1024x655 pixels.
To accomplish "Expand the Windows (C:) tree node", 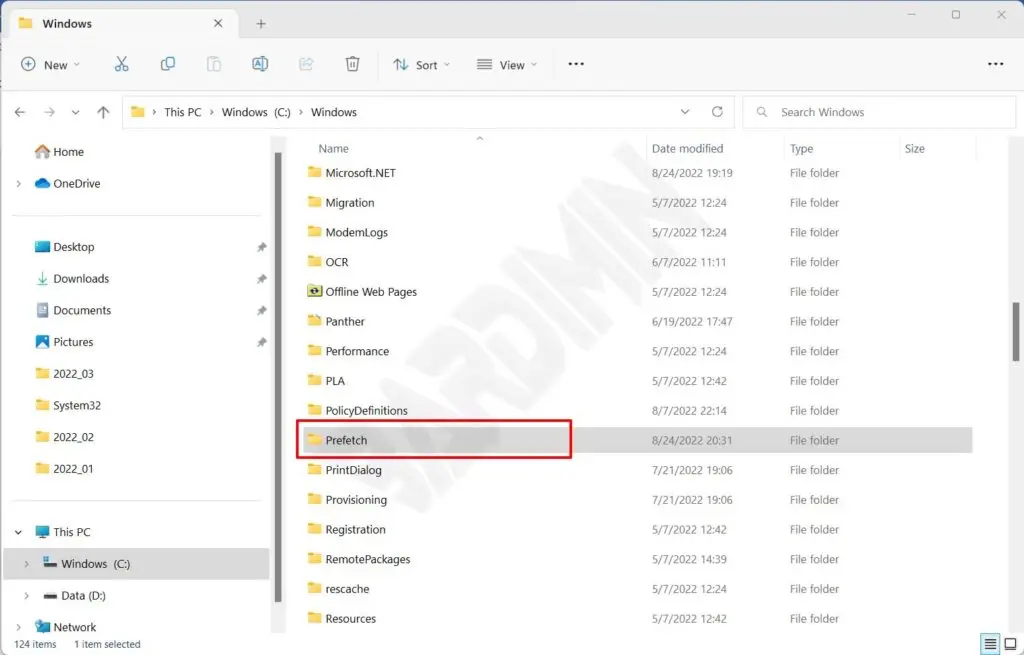I will click(x=26, y=564).
